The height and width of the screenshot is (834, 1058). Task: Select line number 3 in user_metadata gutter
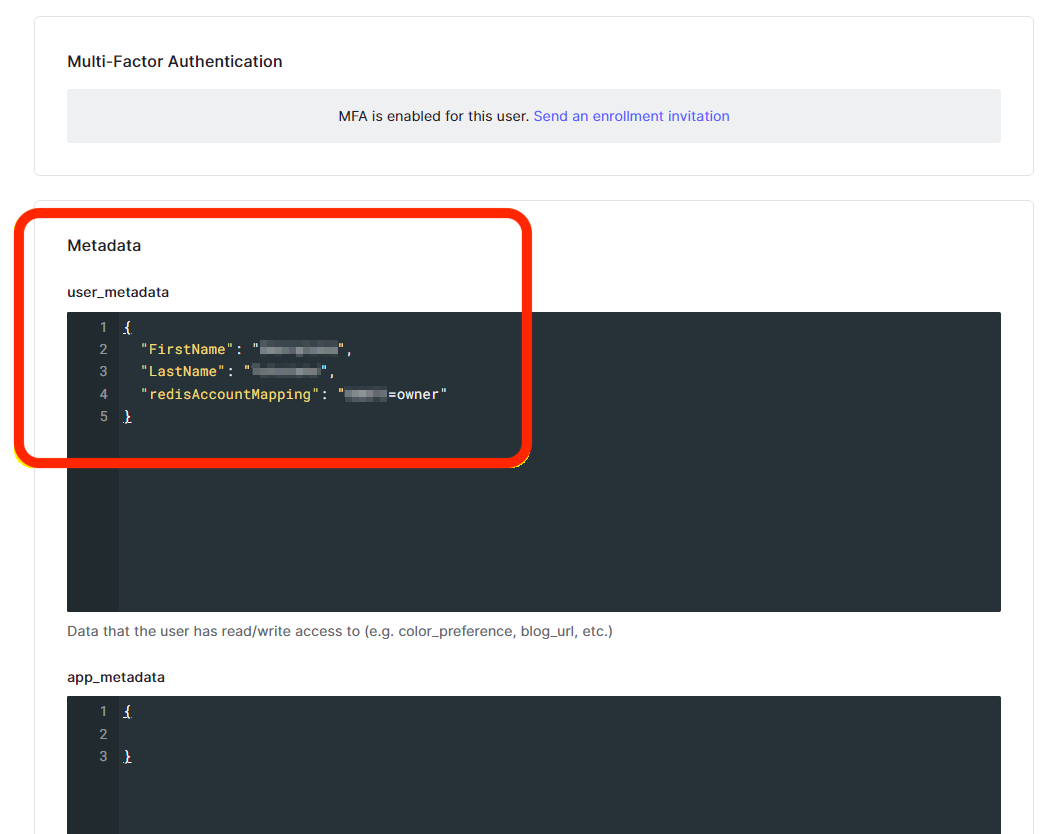[103, 372]
